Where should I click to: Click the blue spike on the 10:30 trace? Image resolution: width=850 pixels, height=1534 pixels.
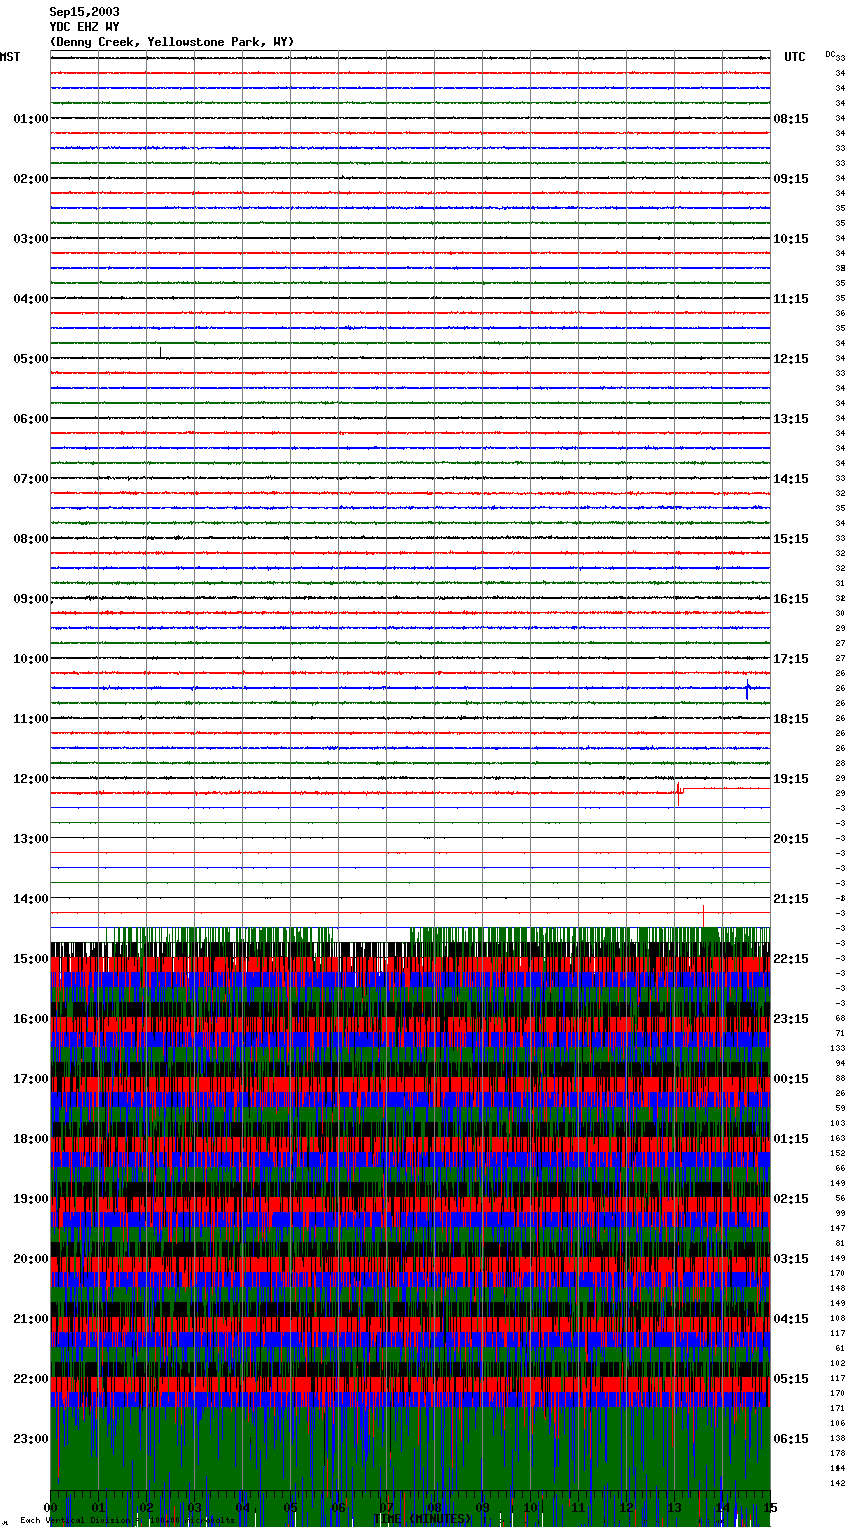747,689
